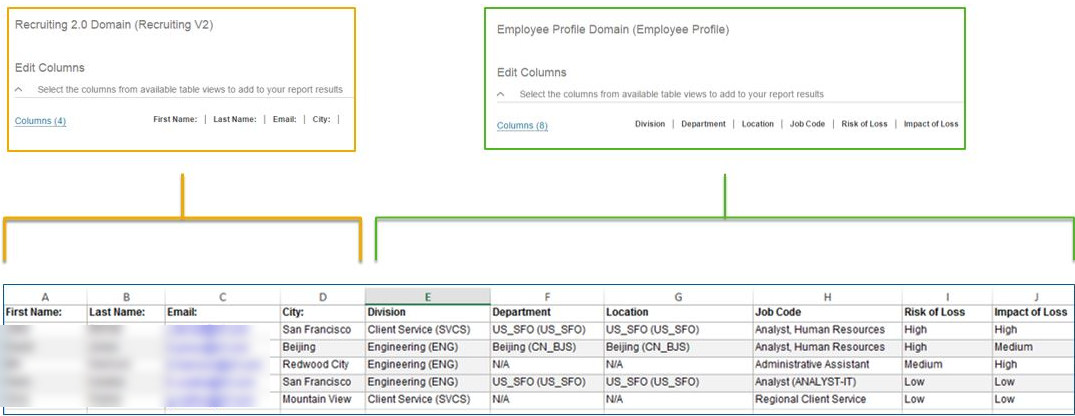Select the 'Regional Client Service' cell

click(x=828, y=399)
